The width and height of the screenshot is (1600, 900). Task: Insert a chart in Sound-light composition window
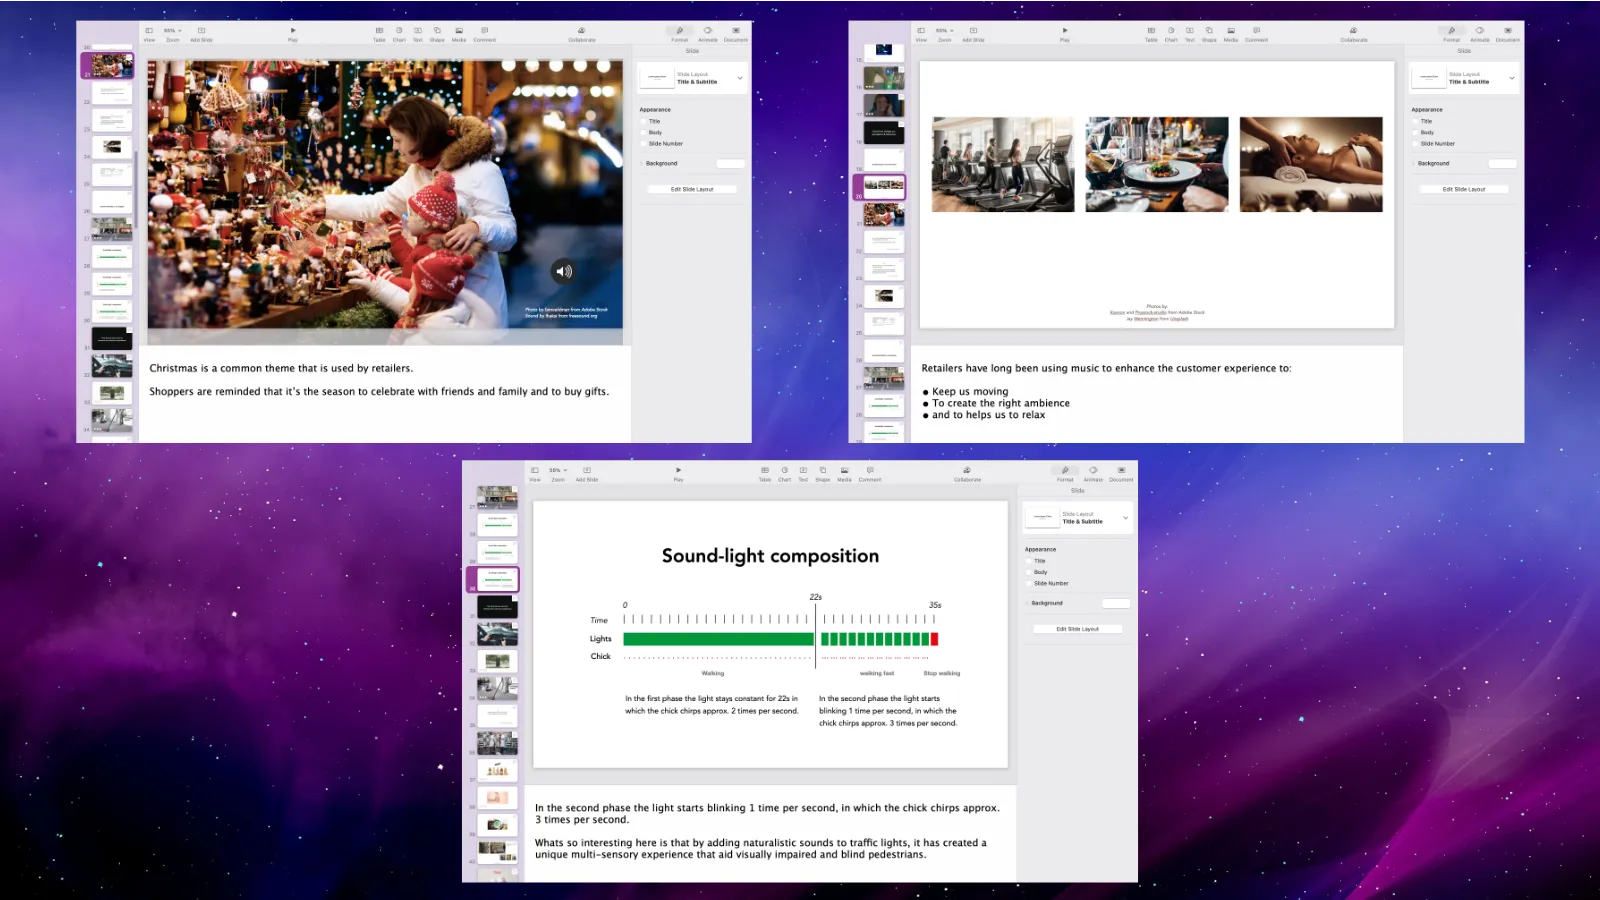click(x=785, y=474)
